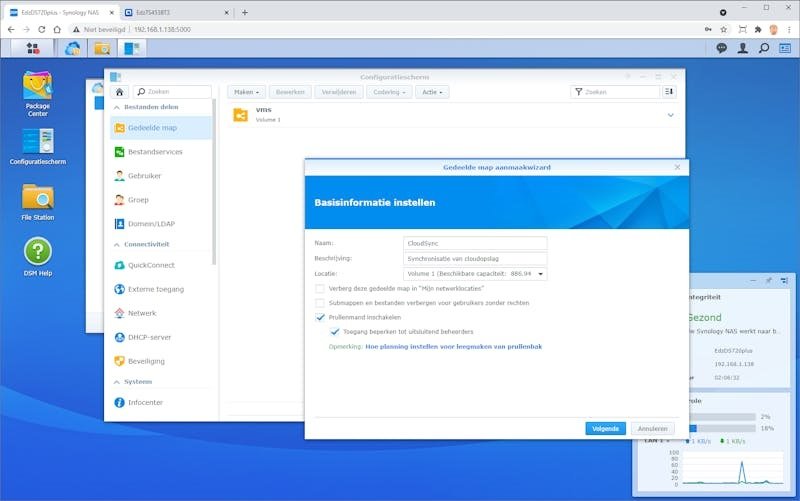Open Bestandservices in the sidebar
The height and width of the screenshot is (501, 800).
coord(161,152)
